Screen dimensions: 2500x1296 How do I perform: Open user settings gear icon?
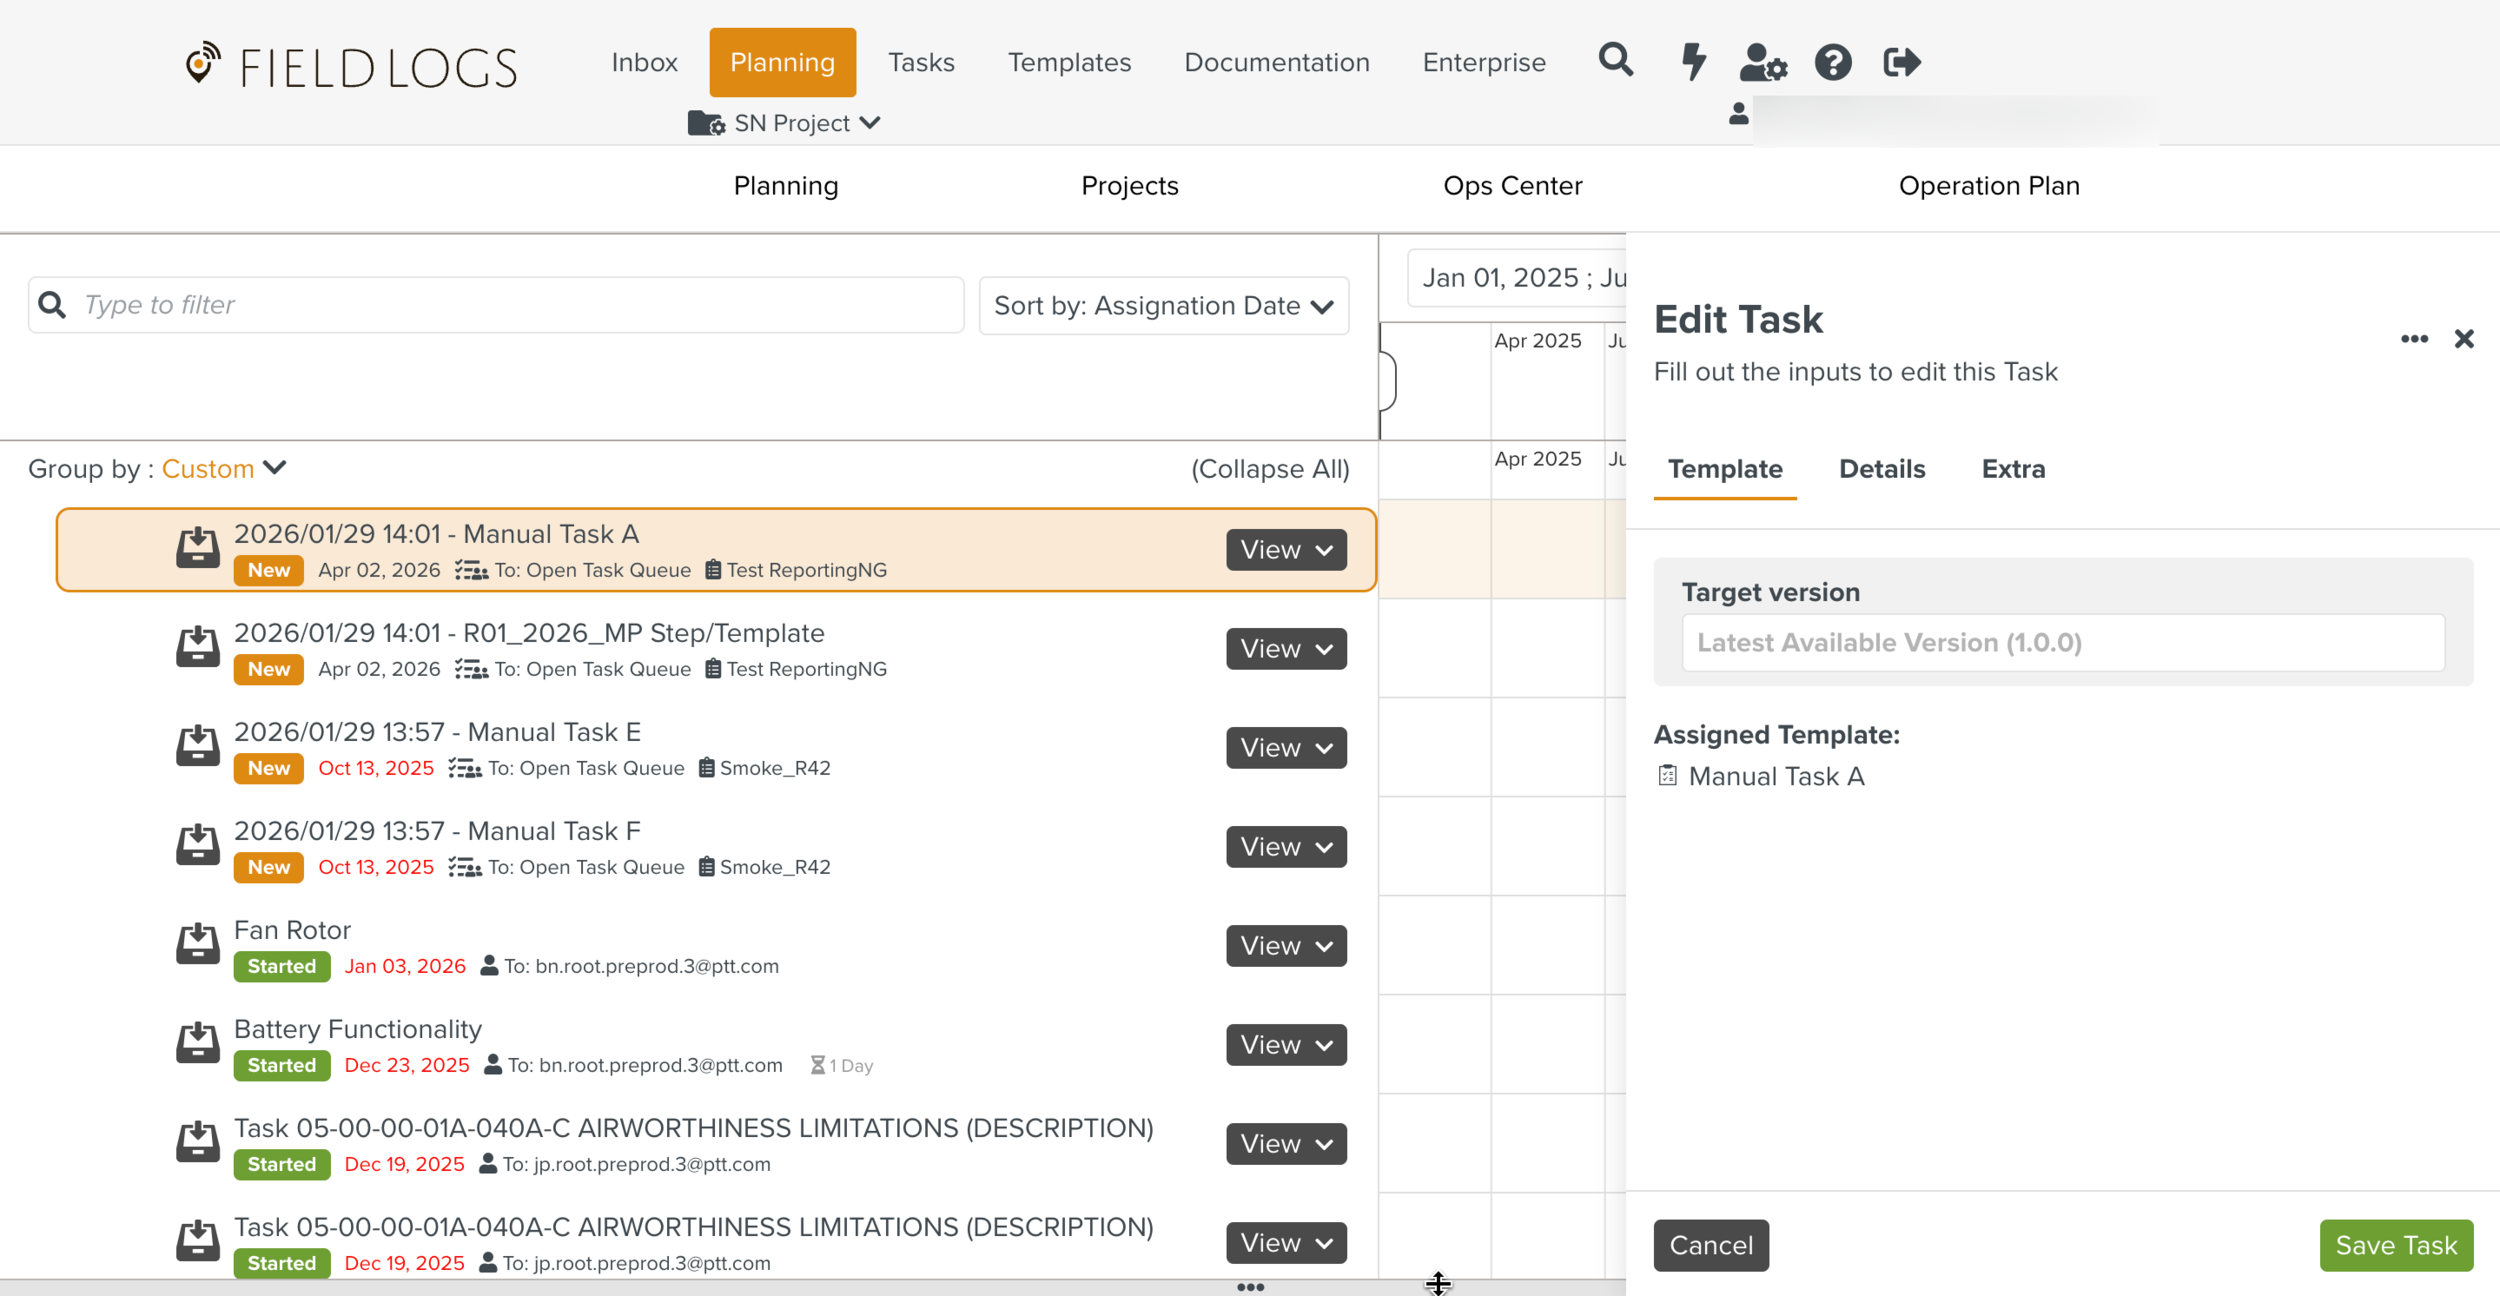(1763, 62)
